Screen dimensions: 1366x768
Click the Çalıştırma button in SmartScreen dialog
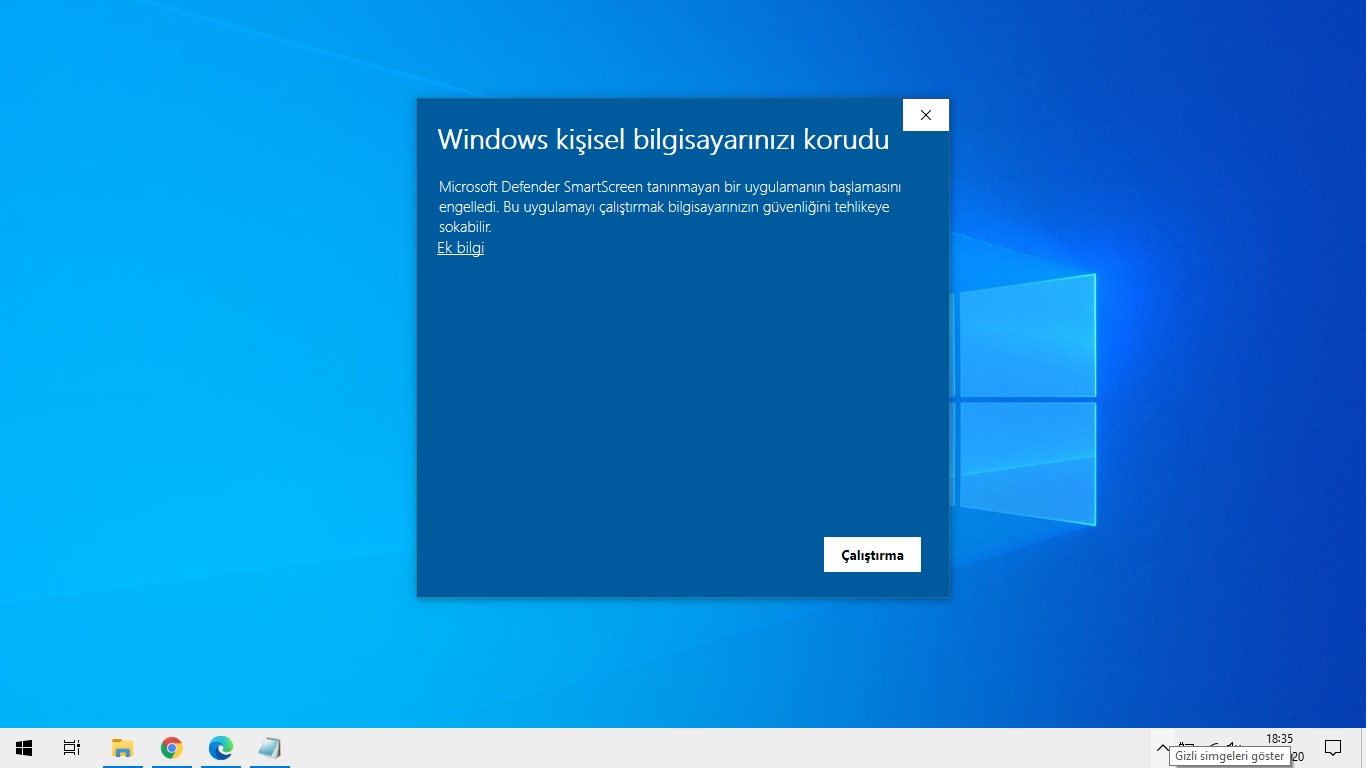point(872,555)
